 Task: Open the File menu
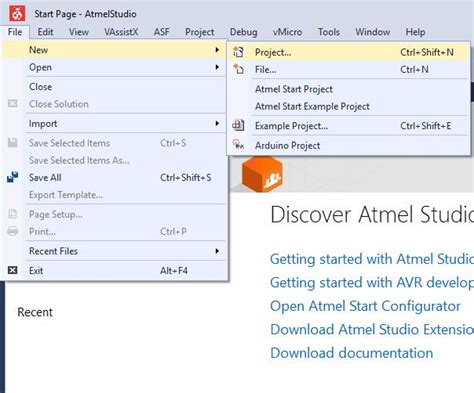[x=15, y=32]
